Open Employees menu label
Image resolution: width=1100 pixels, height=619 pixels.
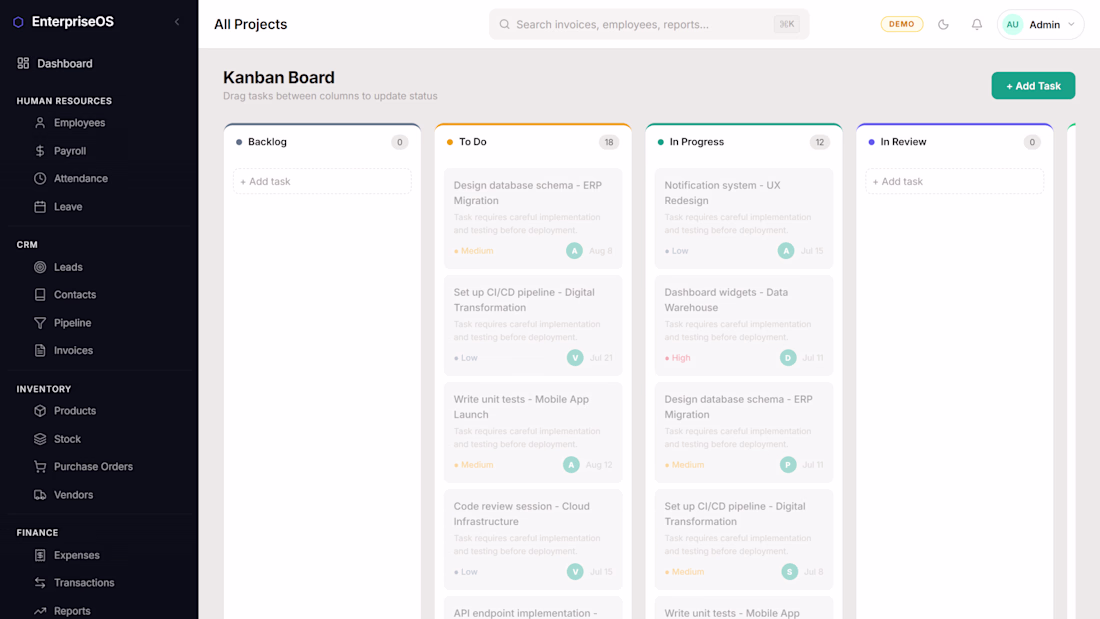(79, 123)
